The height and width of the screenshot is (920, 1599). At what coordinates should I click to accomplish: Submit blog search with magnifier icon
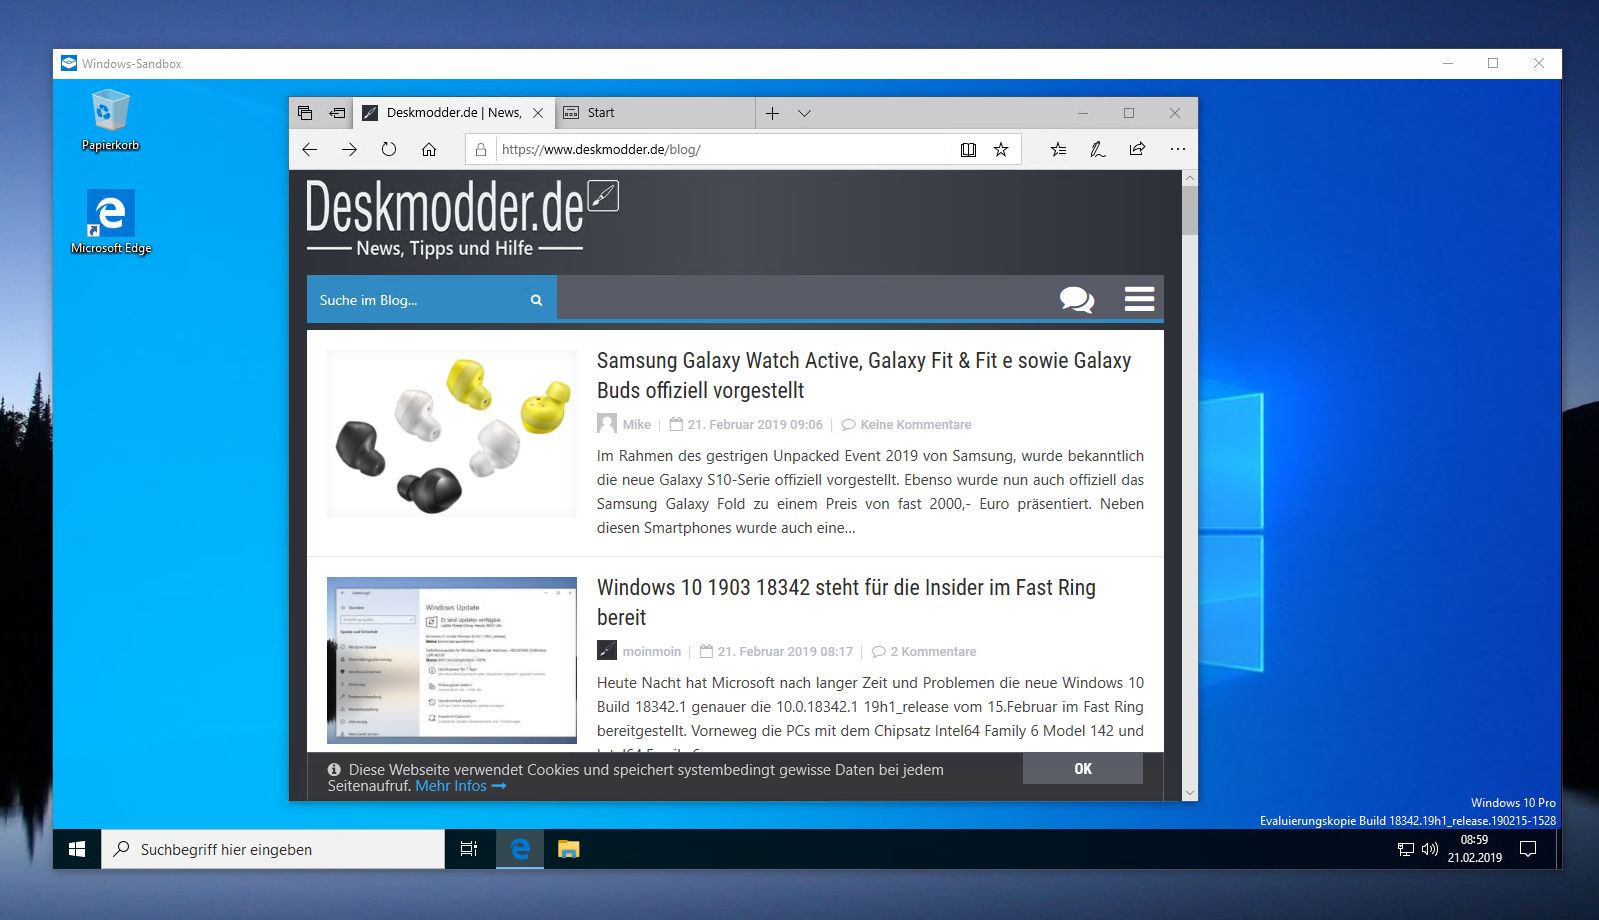tap(536, 300)
